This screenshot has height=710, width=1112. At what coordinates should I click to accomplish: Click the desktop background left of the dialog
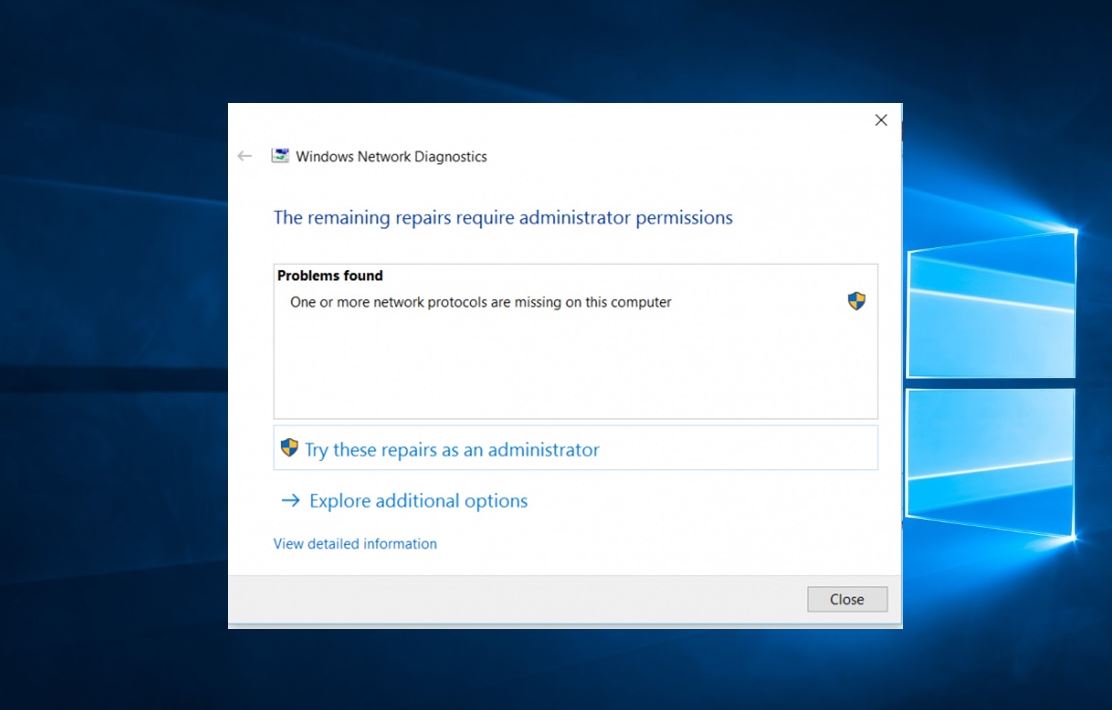(110, 400)
